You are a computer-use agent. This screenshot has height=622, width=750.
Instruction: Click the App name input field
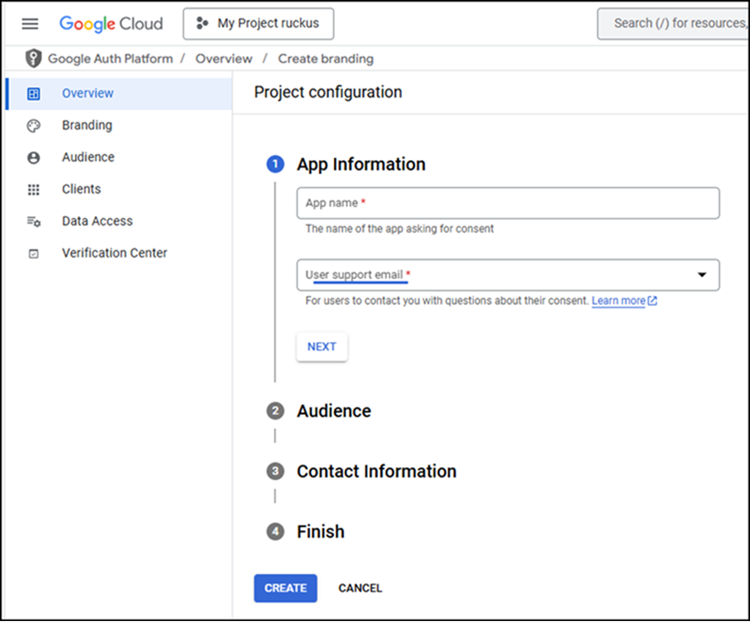pyautogui.click(x=508, y=203)
